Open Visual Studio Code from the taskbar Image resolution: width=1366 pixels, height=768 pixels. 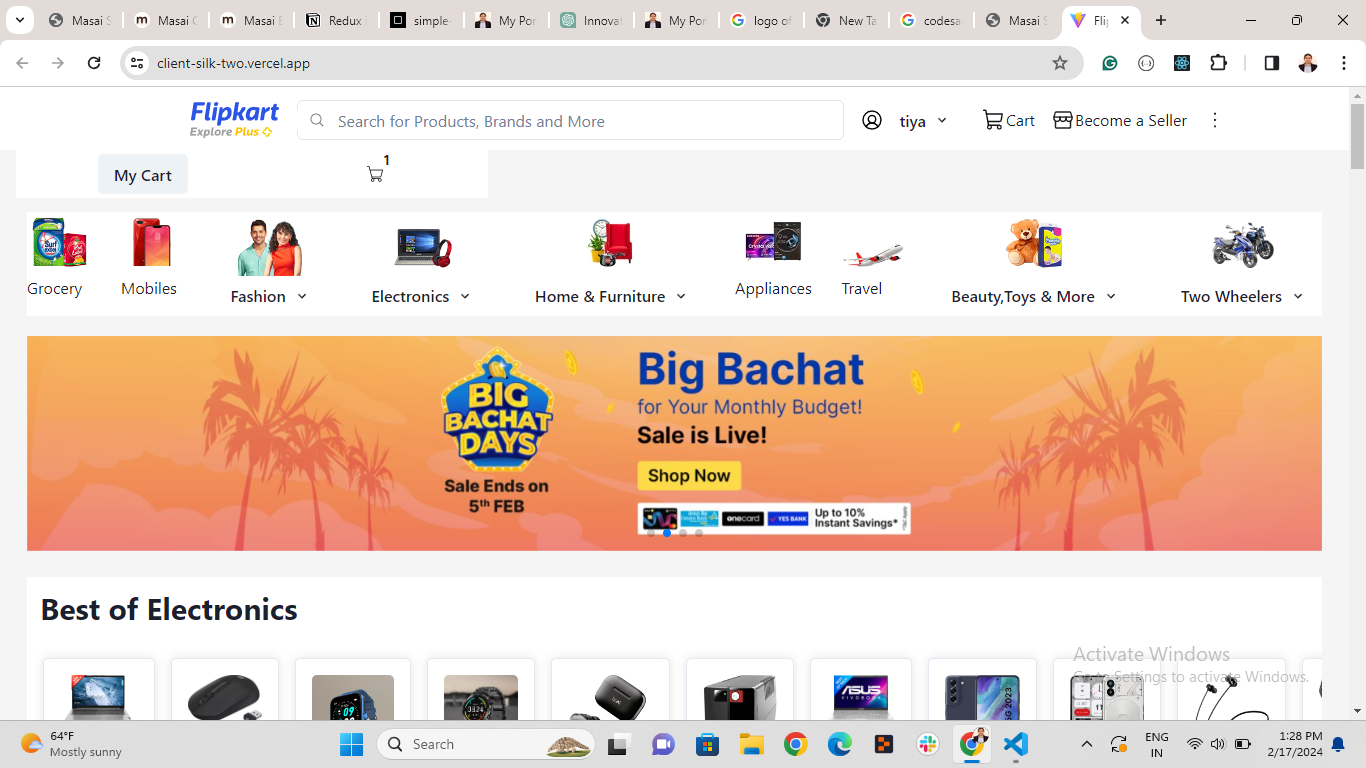click(1015, 744)
